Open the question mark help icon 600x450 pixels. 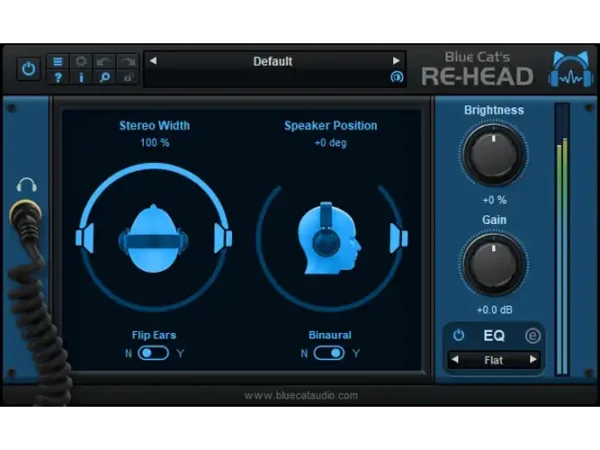pos(58,78)
